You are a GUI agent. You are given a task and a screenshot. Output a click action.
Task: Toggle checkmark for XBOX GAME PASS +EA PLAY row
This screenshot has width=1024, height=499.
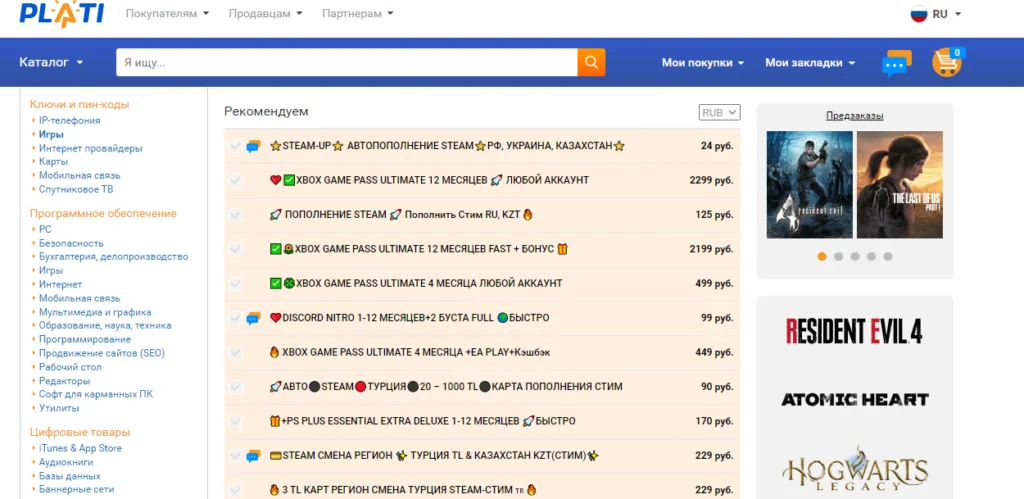click(235, 353)
